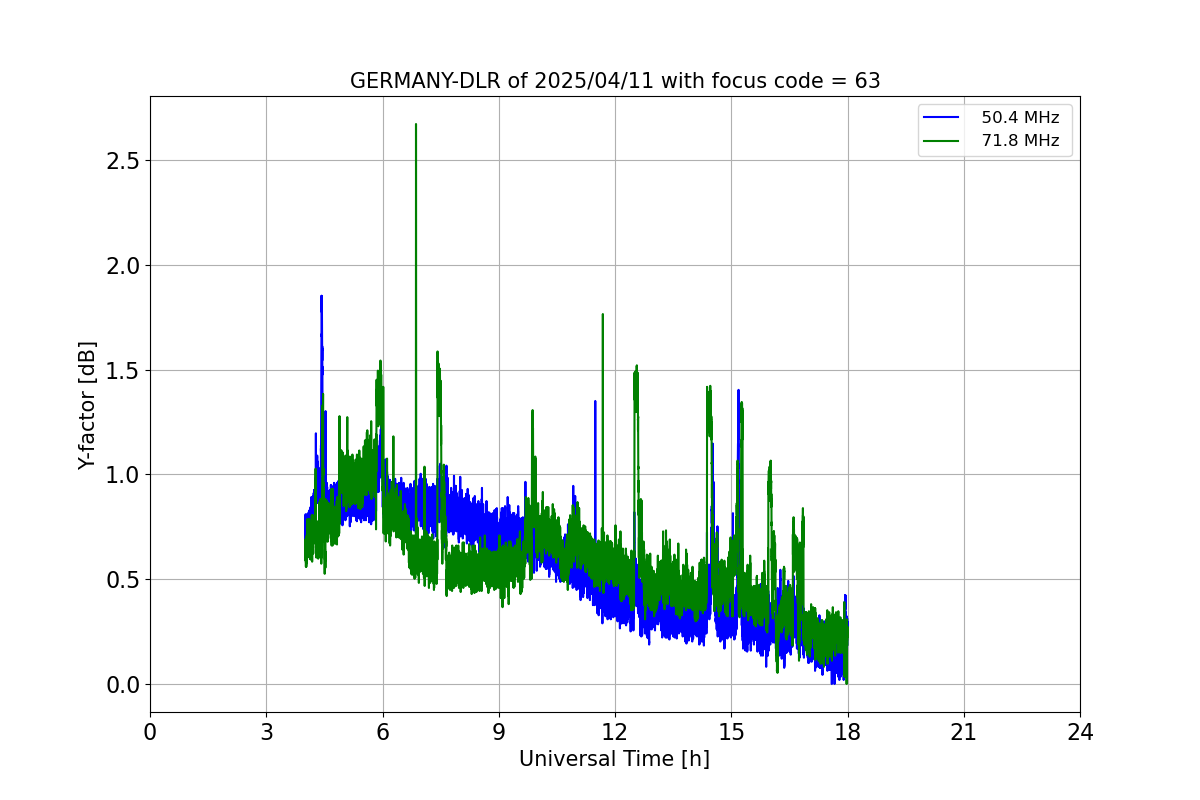Click the x-axis tick label '15'
The height and width of the screenshot is (800, 1200).
731,732
